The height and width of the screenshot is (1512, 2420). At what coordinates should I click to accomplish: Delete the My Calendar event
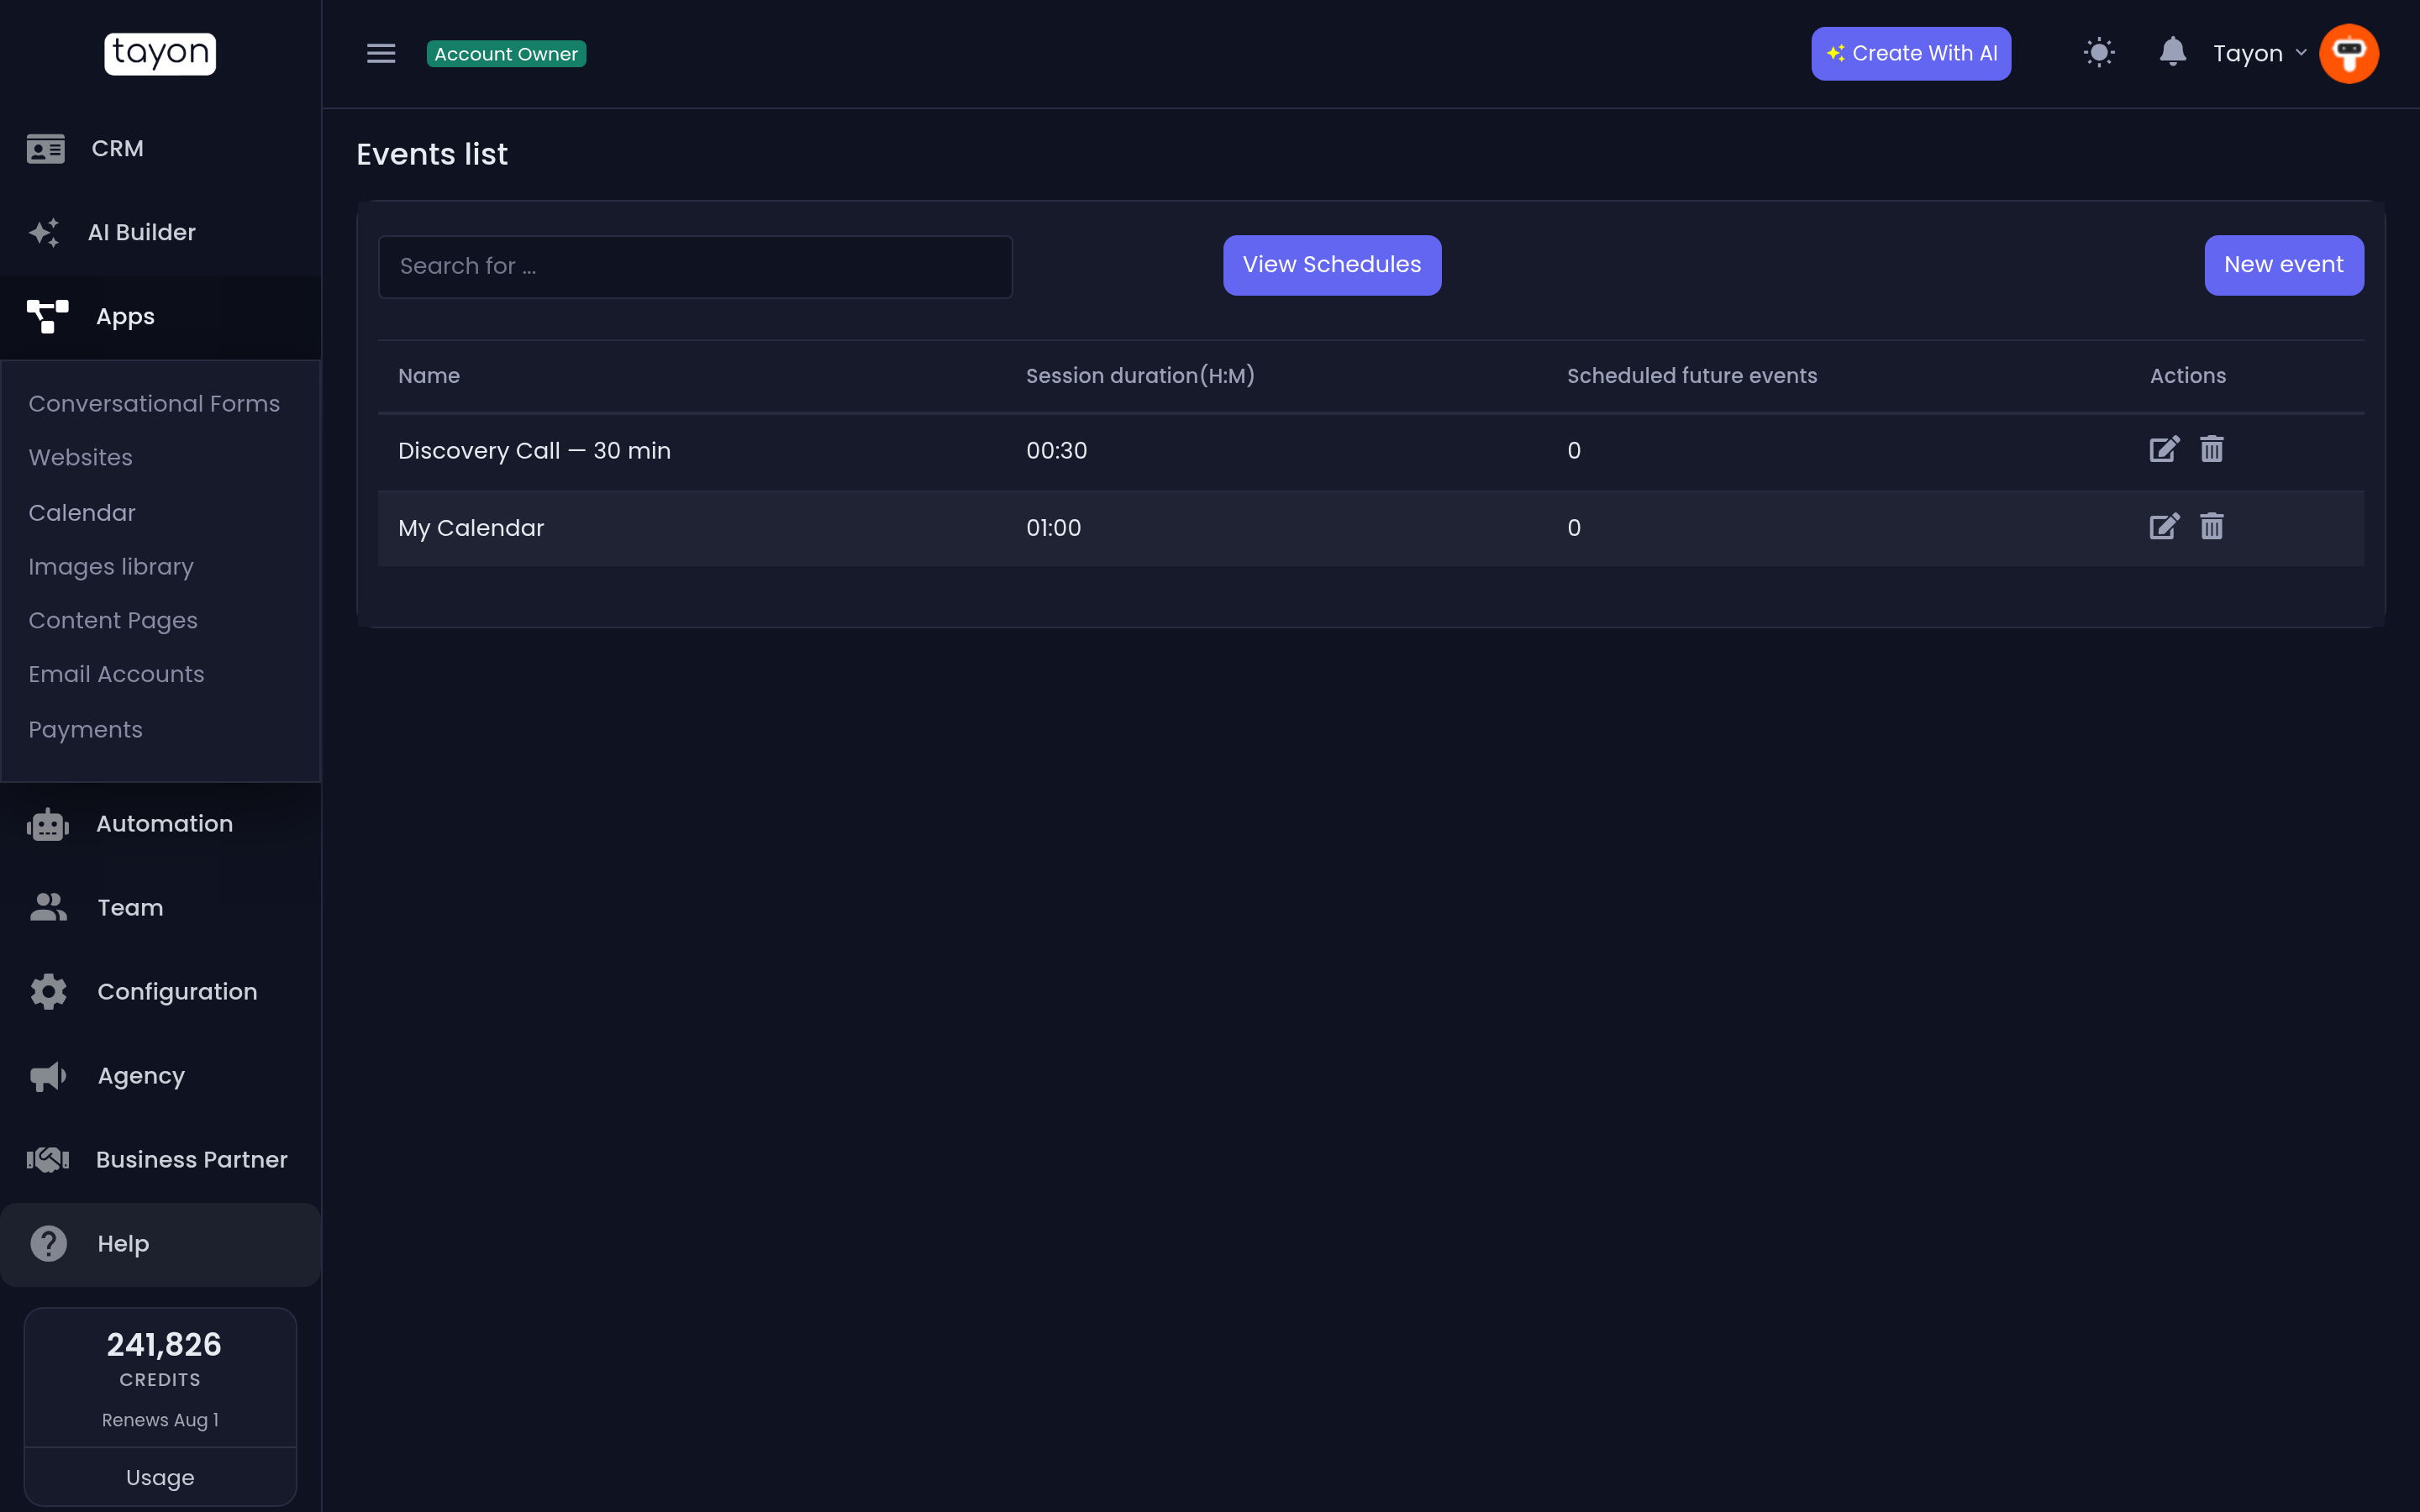click(2211, 526)
